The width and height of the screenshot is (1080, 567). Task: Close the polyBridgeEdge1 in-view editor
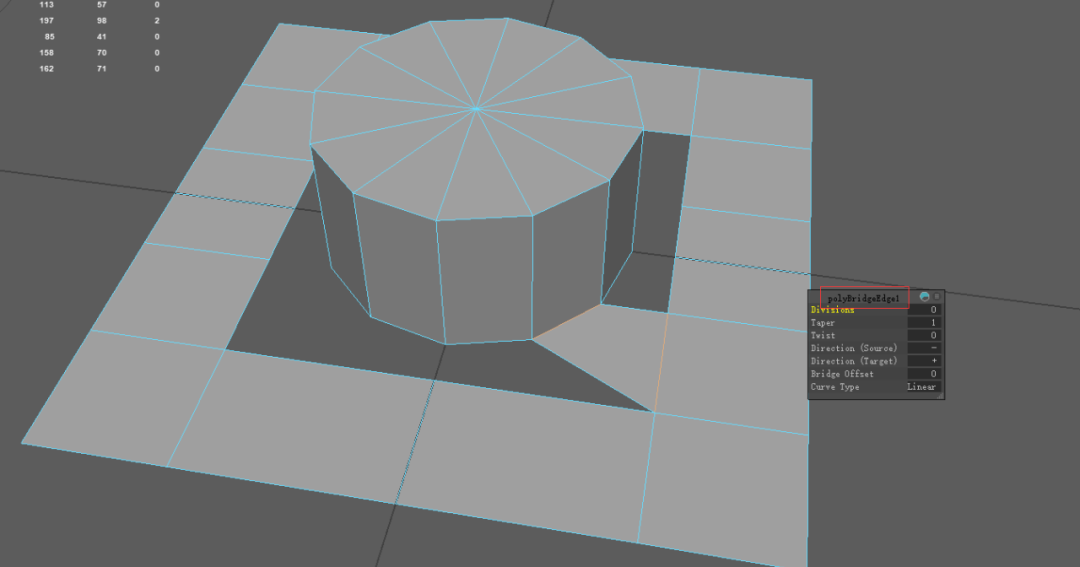click(x=937, y=297)
